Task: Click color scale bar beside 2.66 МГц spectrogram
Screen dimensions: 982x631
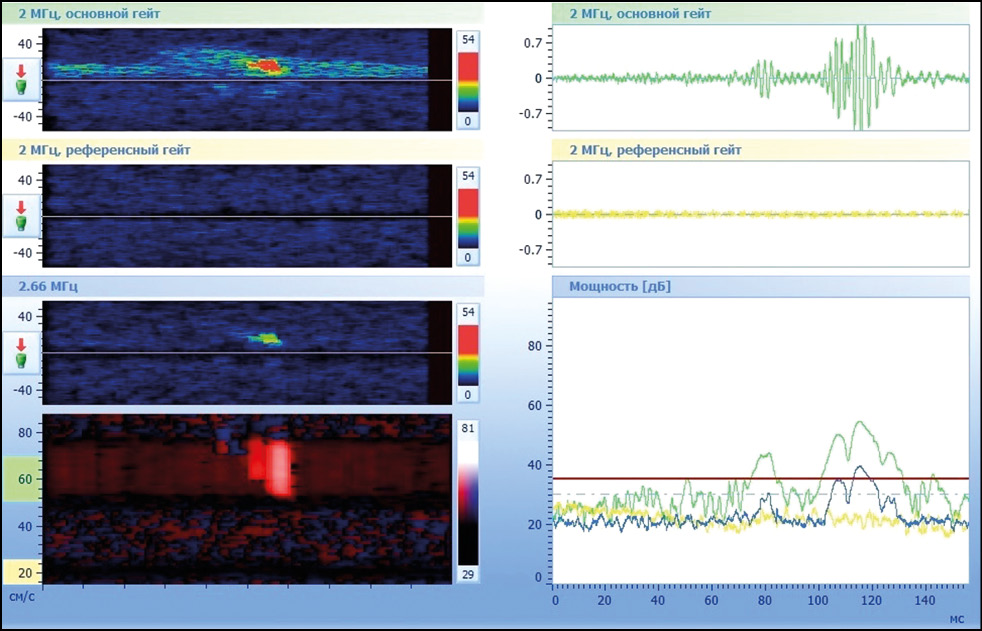Action: coord(469,352)
